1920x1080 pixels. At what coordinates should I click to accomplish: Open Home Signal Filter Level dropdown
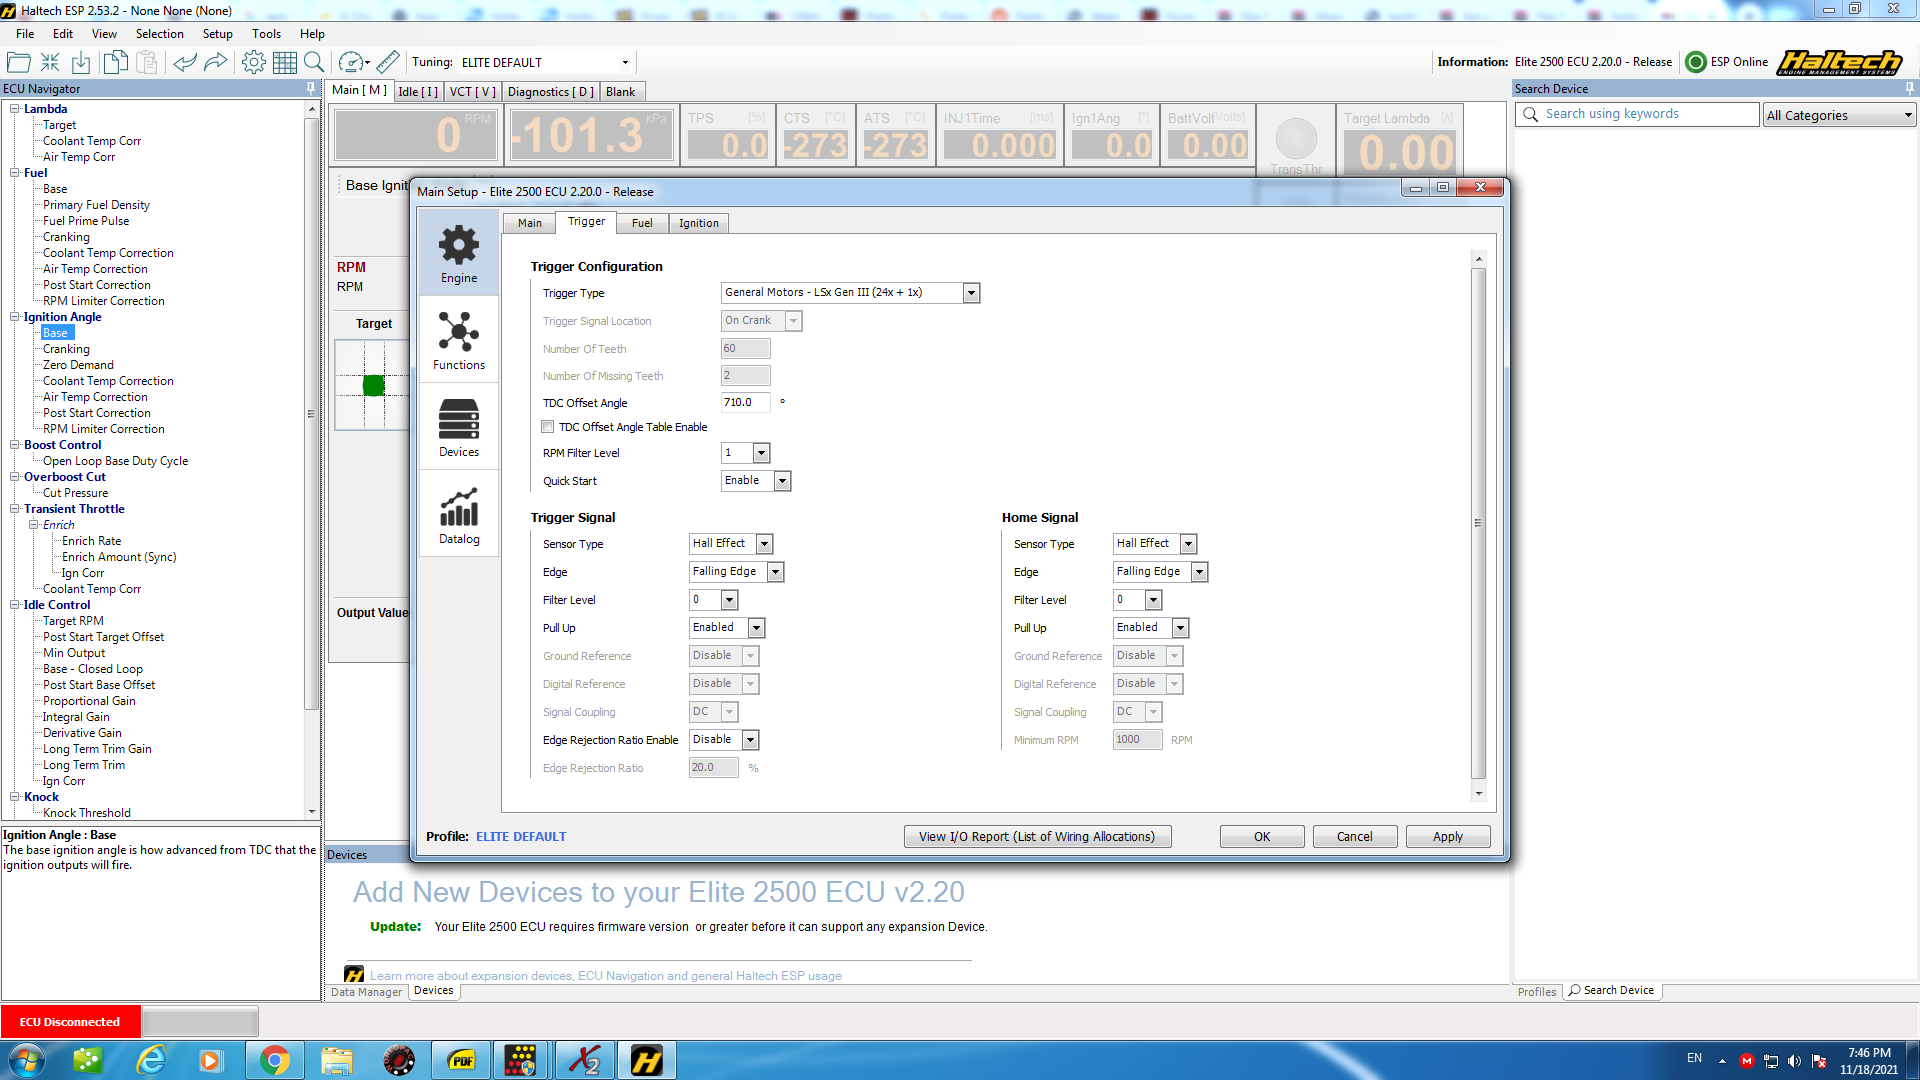1154,600
